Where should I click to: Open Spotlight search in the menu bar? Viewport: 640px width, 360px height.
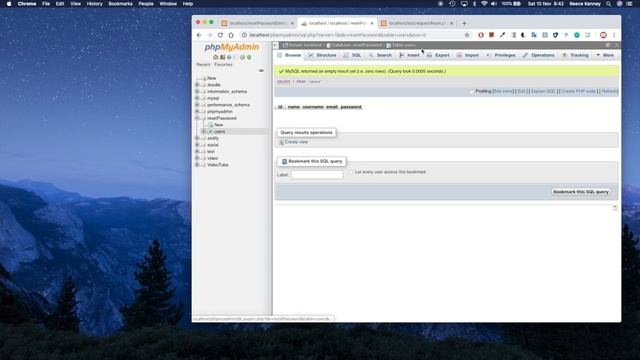609,4
